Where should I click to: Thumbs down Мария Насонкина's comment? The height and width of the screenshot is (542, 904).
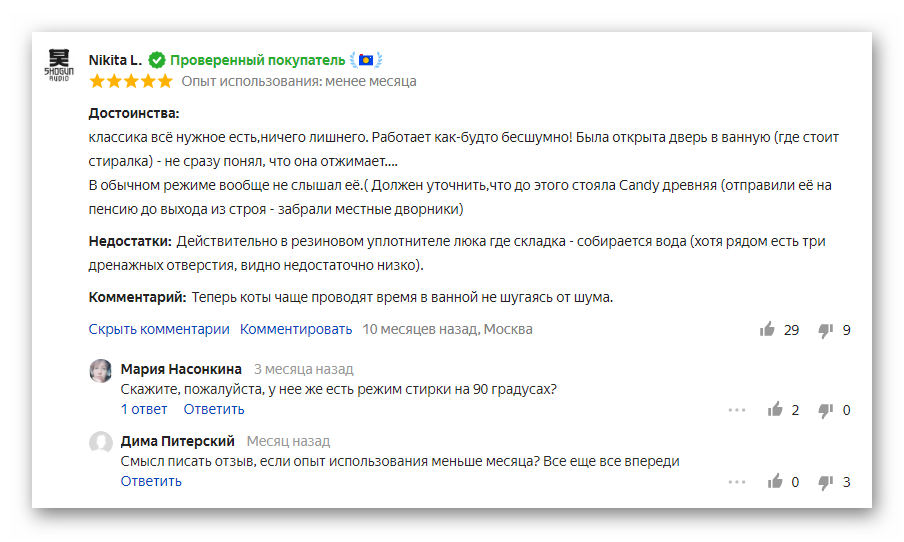pyautogui.click(x=826, y=411)
